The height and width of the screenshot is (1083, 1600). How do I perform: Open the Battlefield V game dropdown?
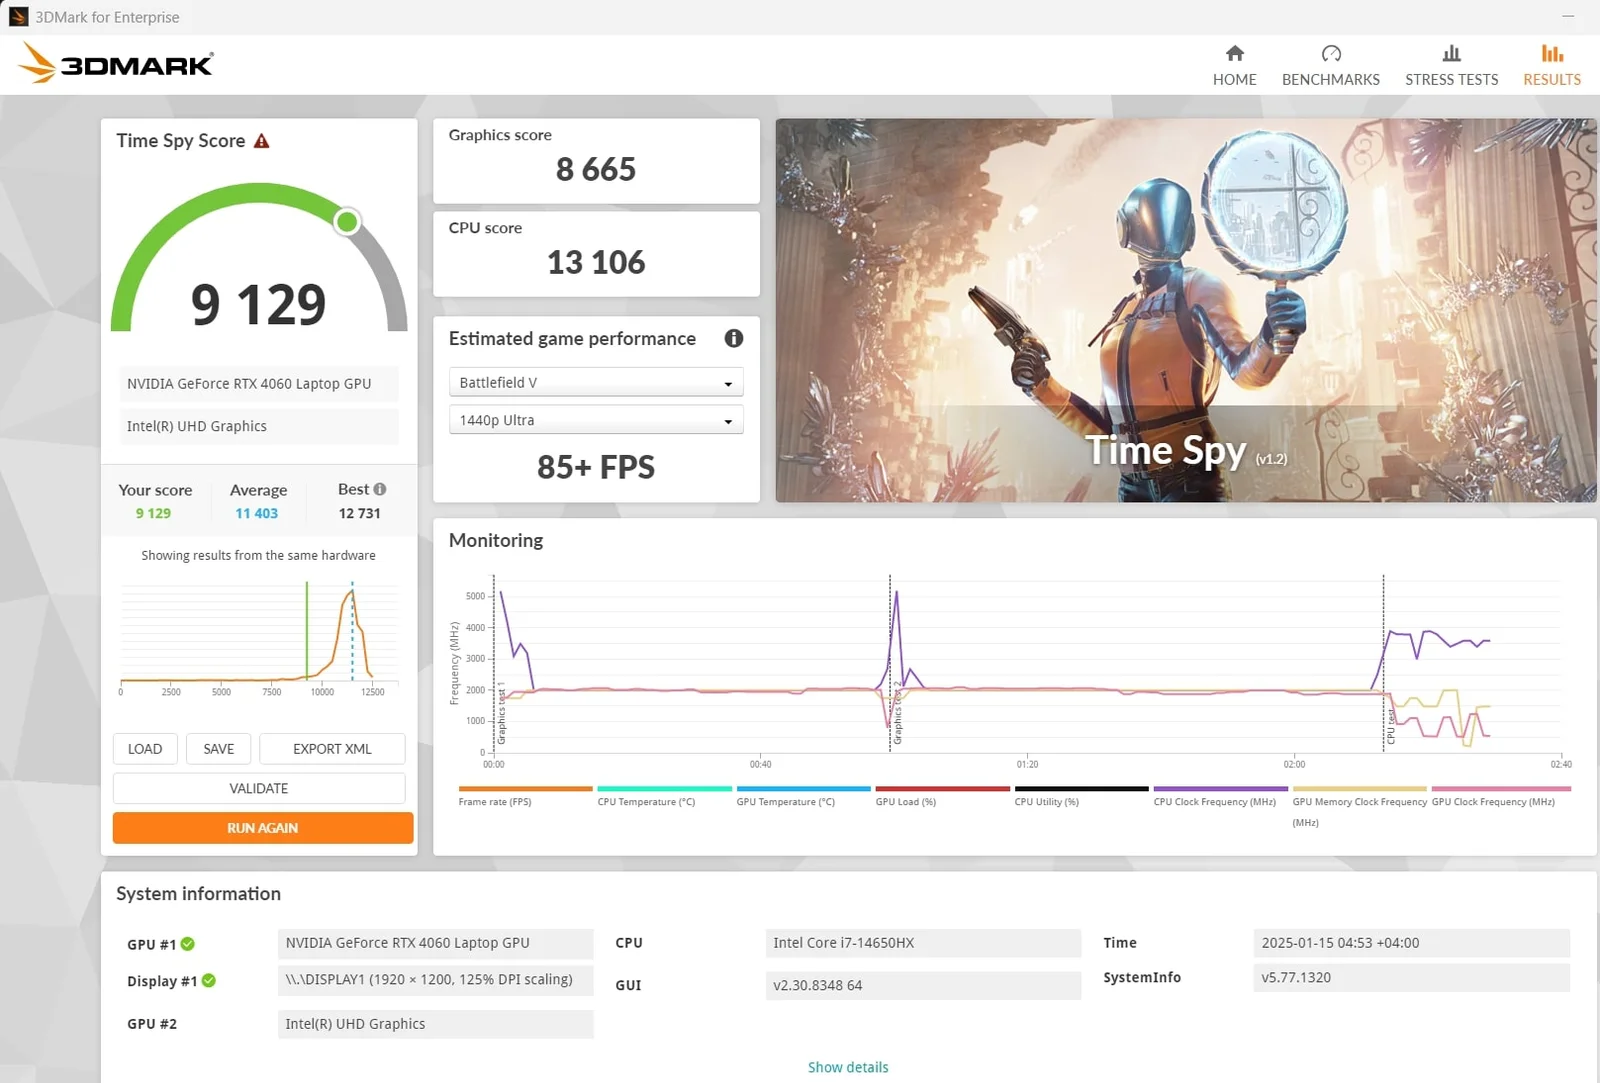point(596,383)
